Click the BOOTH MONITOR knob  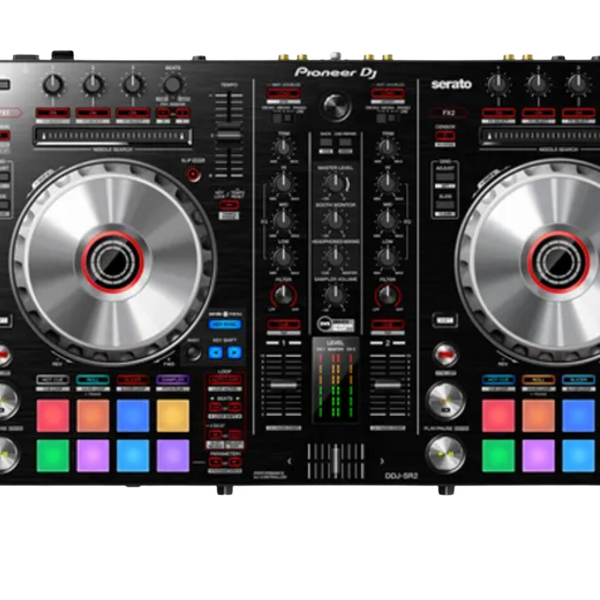point(335,220)
